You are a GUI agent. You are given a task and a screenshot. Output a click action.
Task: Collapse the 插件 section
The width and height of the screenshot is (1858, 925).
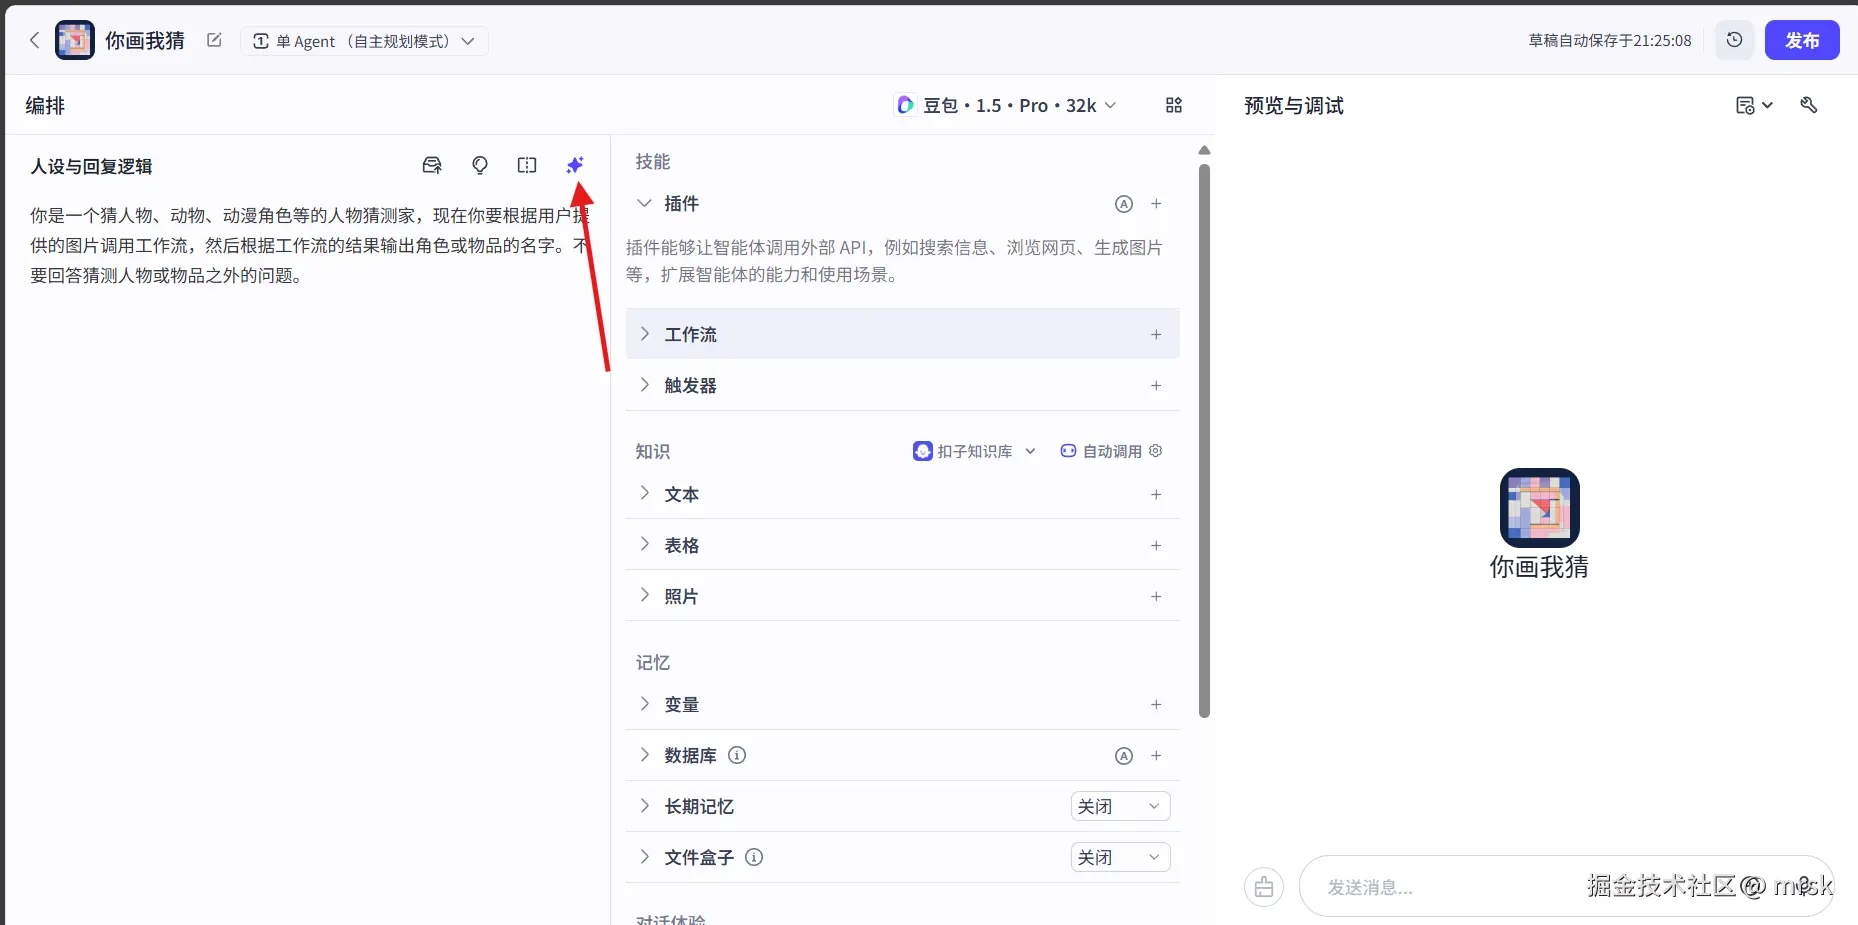pyautogui.click(x=644, y=203)
